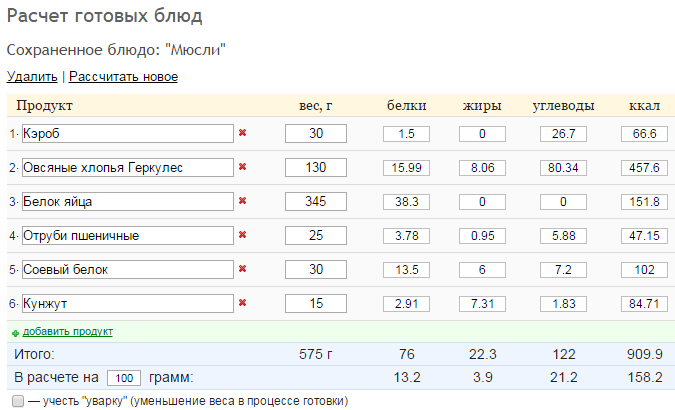Click the grams field containing 100

click(124, 378)
